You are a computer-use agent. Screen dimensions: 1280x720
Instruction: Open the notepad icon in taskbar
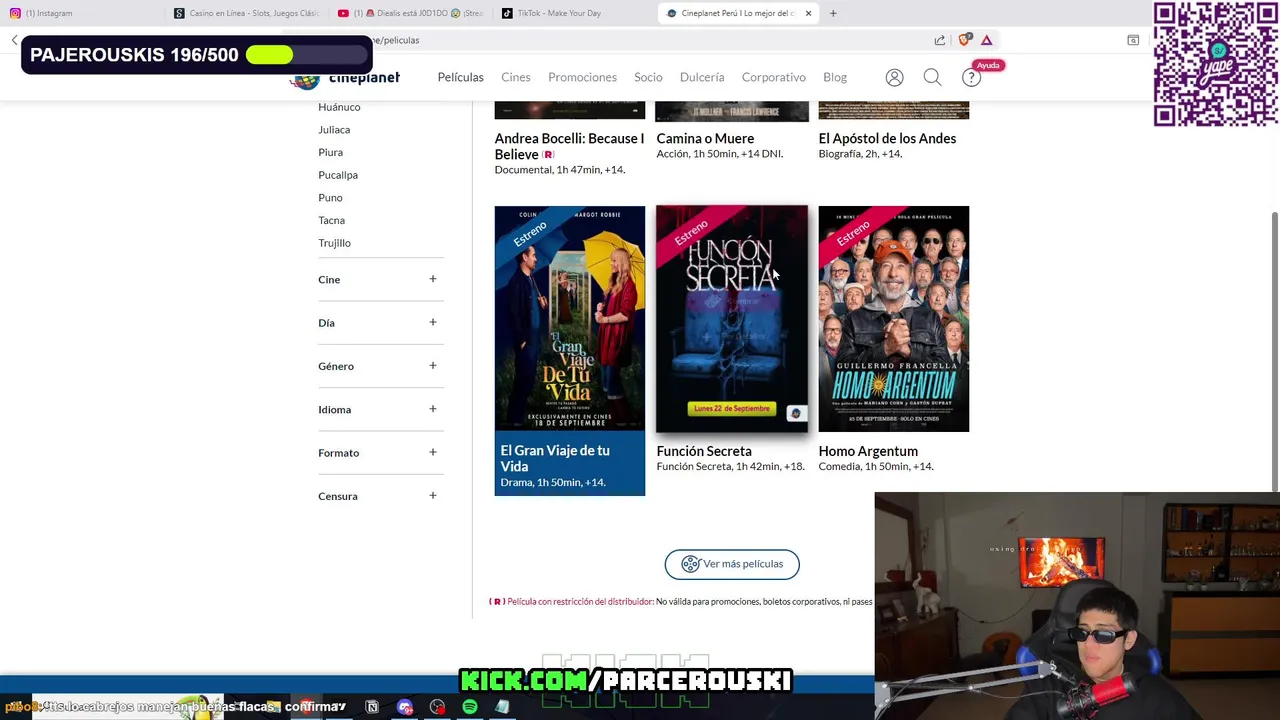[502, 707]
